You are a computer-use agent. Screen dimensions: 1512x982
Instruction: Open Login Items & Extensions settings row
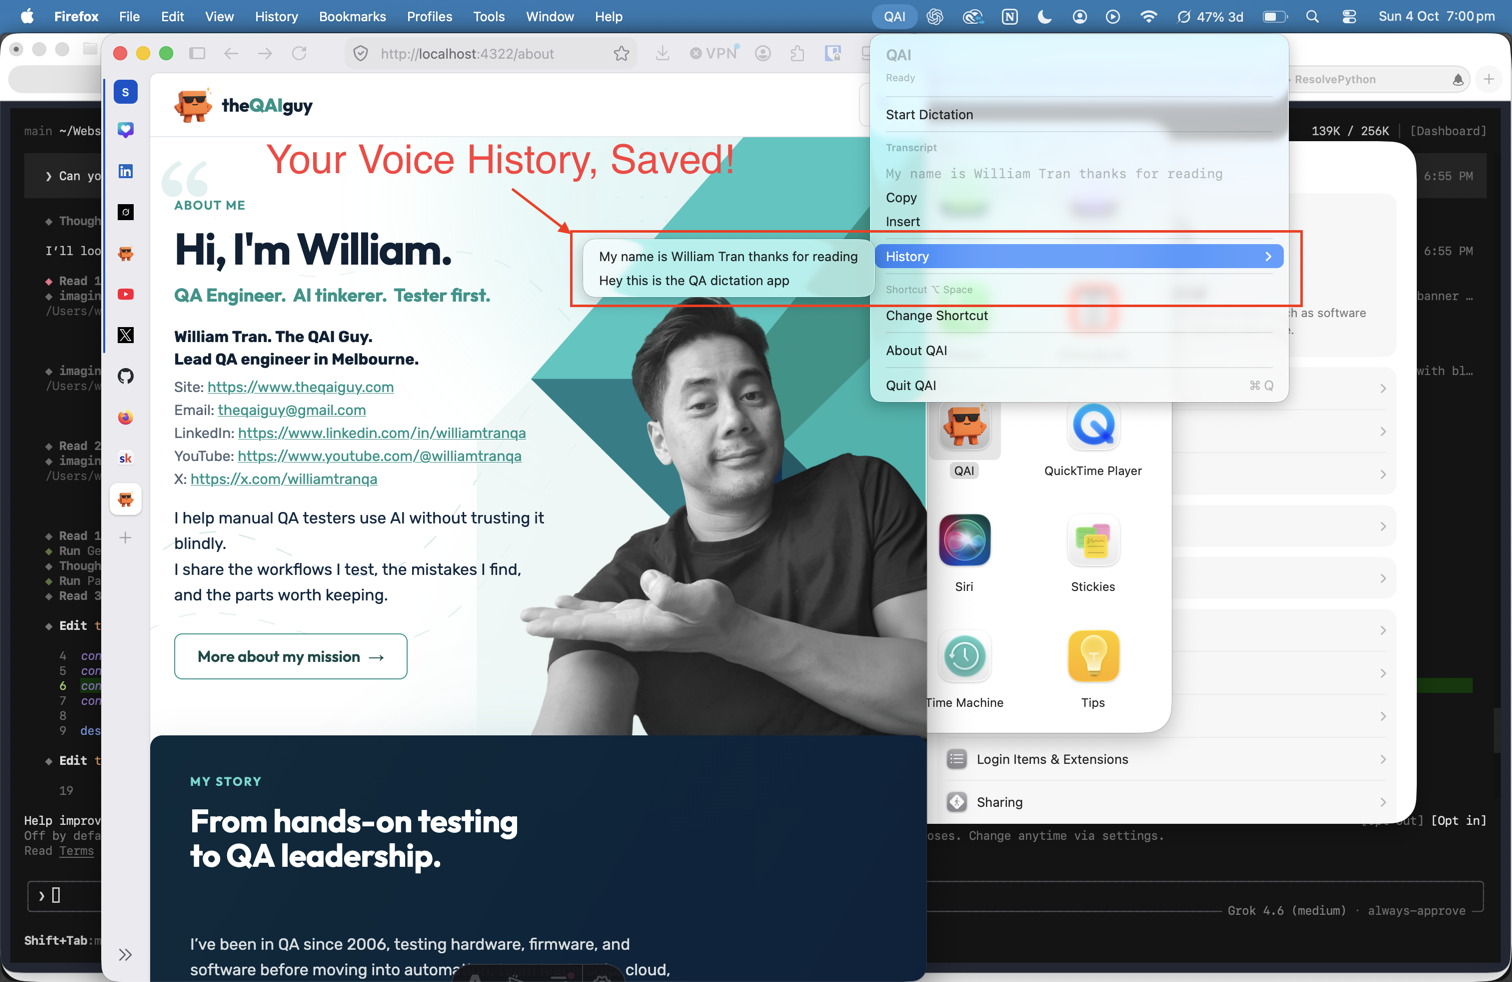pyautogui.click(x=1167, y=760)
